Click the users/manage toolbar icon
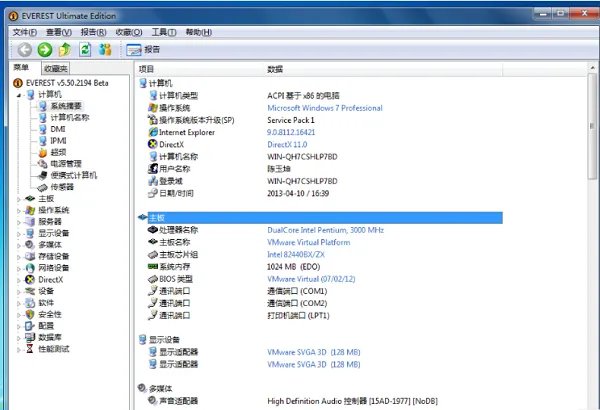 pyautogui.click(x=105, y=50)
